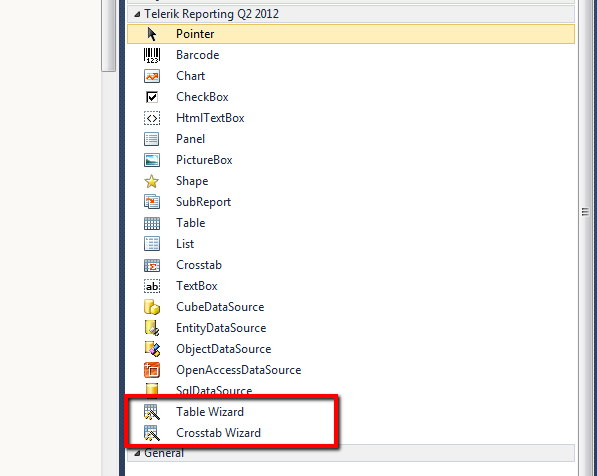The image size is (597, 476).
Task: Select the Table grid icon
Action: (152, 223)
